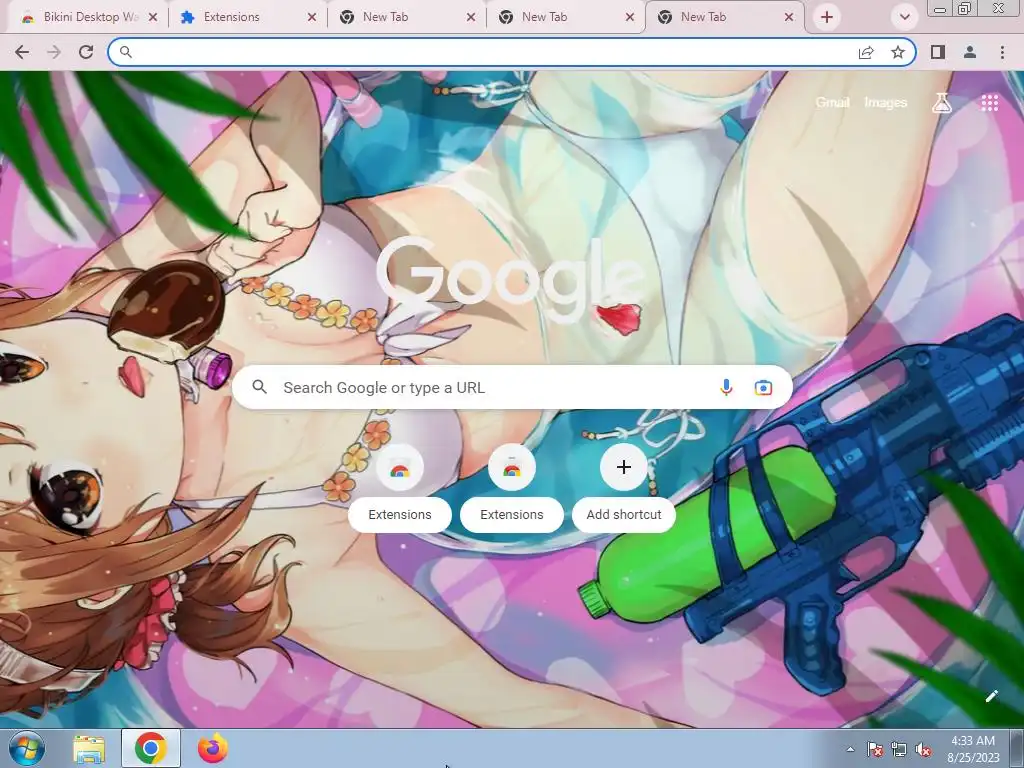Close the Extensions tab
The height and width of the screenshot is (768, 1024).
312,17
